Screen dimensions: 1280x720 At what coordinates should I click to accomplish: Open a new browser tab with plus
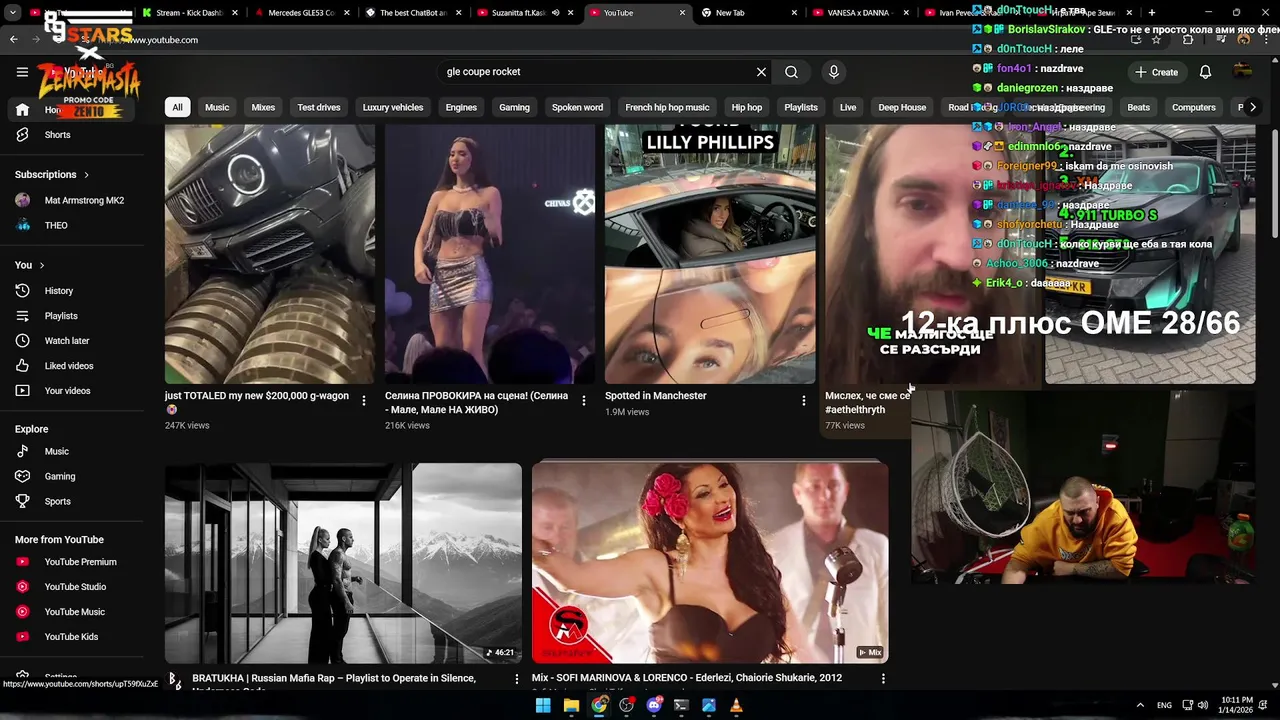point(1152,12)
